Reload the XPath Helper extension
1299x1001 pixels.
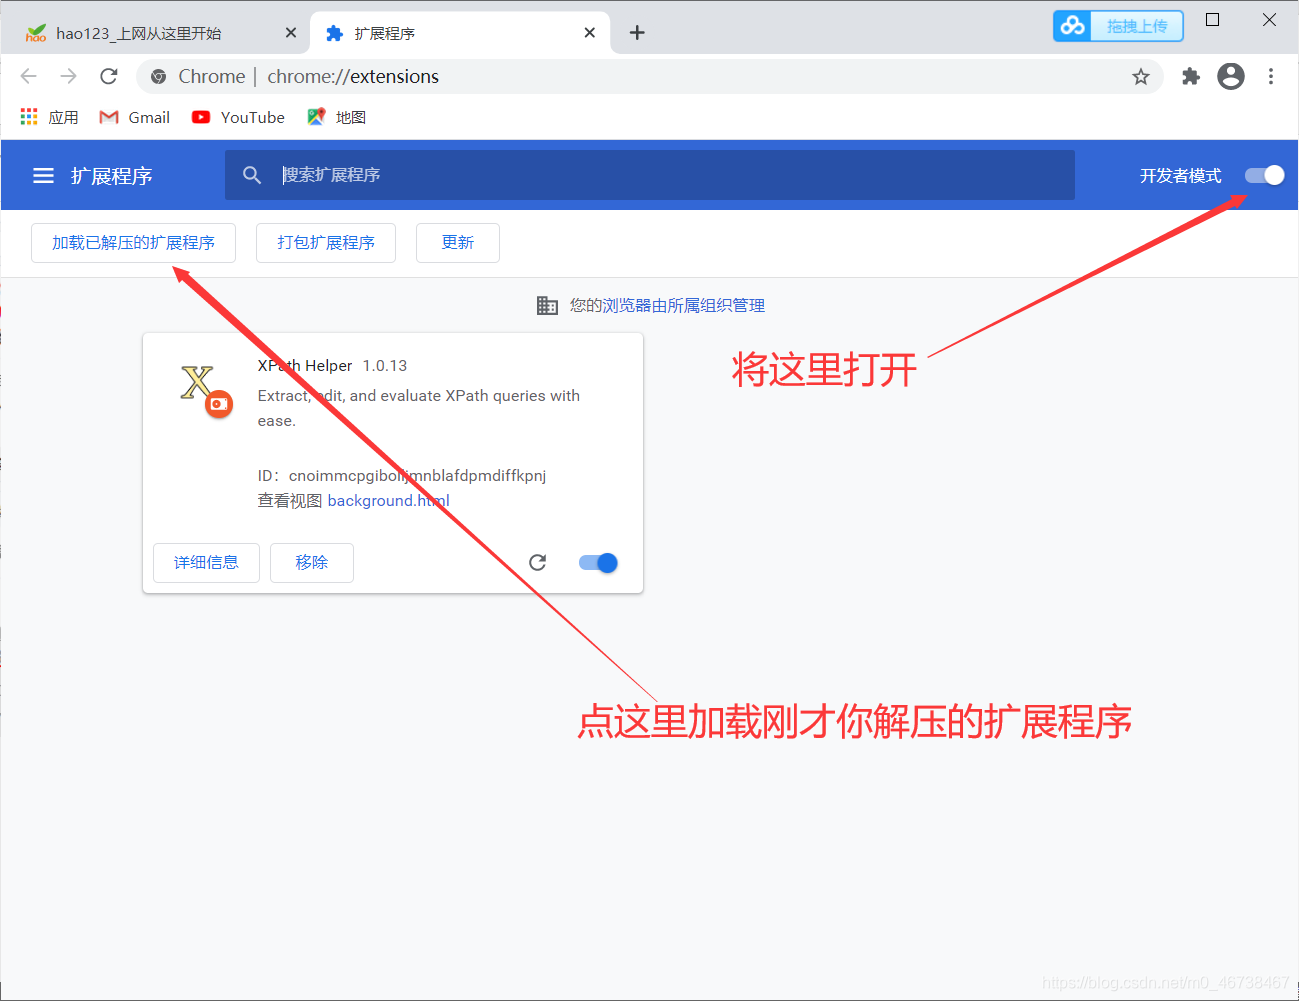click(537, 562)
